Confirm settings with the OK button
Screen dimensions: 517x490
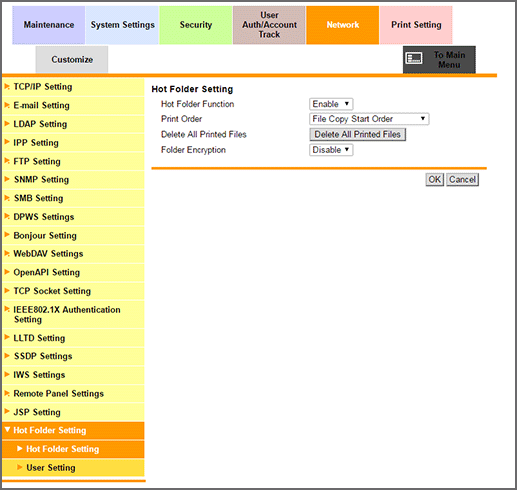(434, 180)
